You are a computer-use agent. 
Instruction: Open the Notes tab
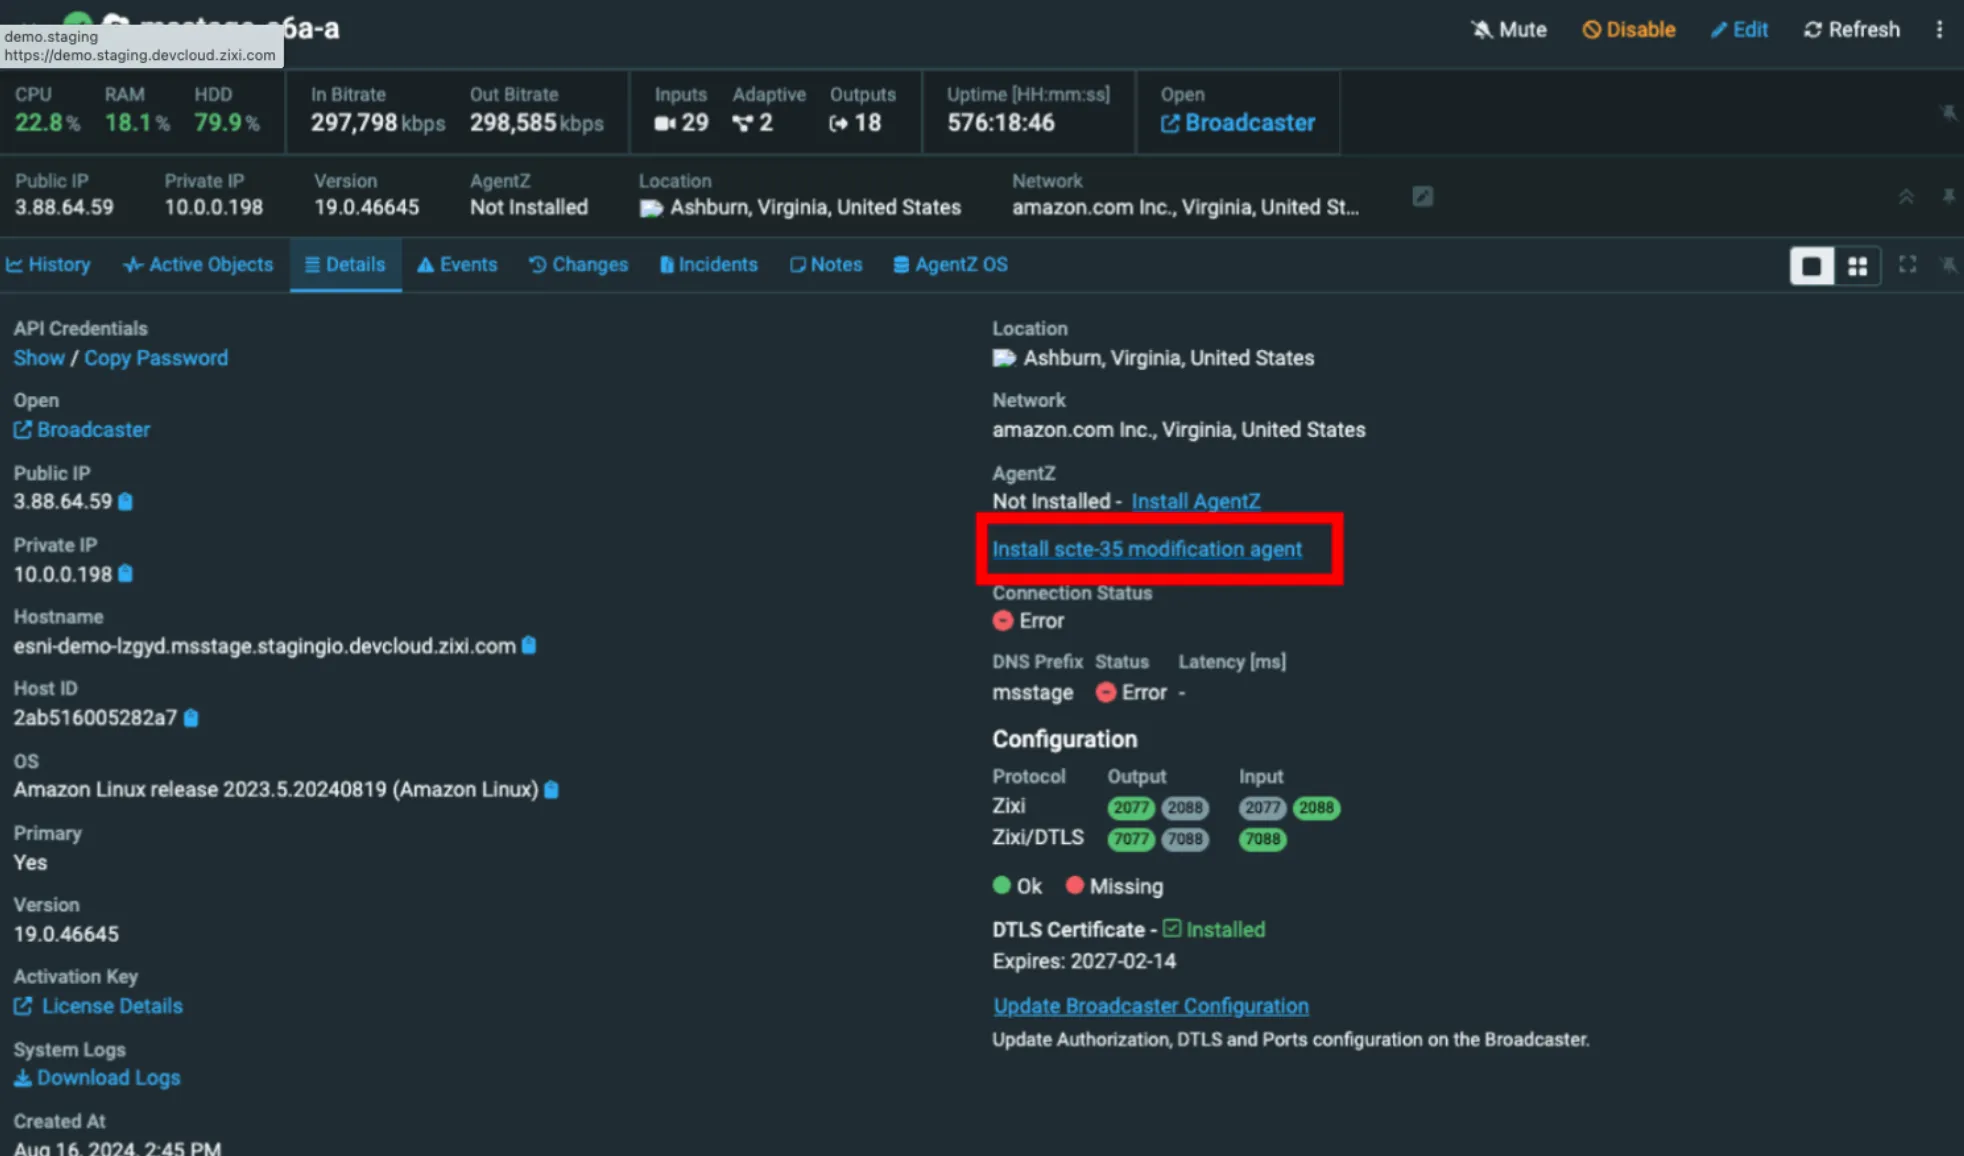[826, 264]
